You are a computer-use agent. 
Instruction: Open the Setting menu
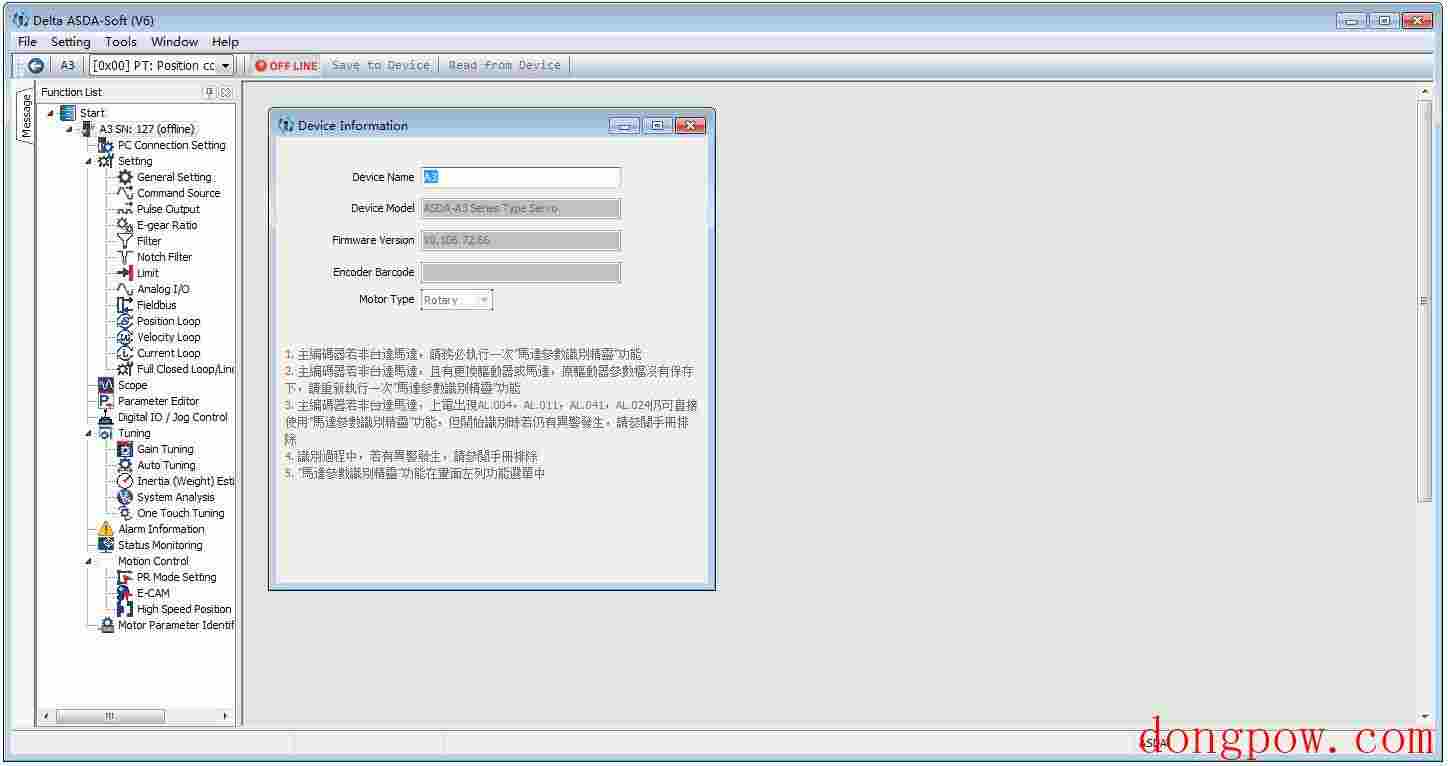coord(71,42)
